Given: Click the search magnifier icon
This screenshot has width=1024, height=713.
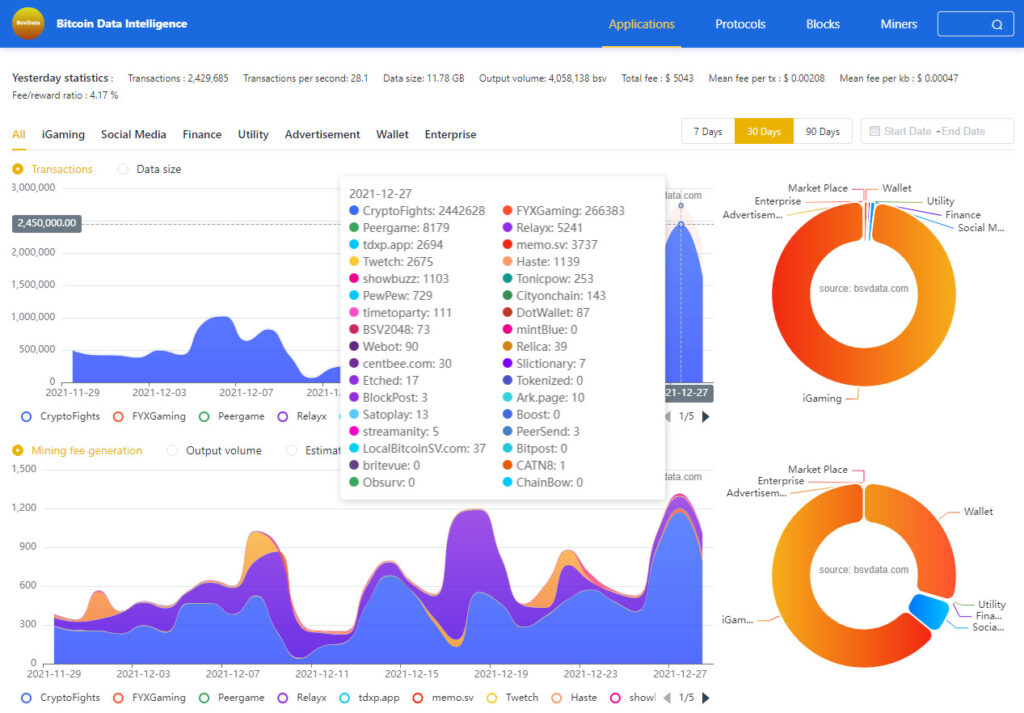Looking at the screenshot, I should click(997, 24).
